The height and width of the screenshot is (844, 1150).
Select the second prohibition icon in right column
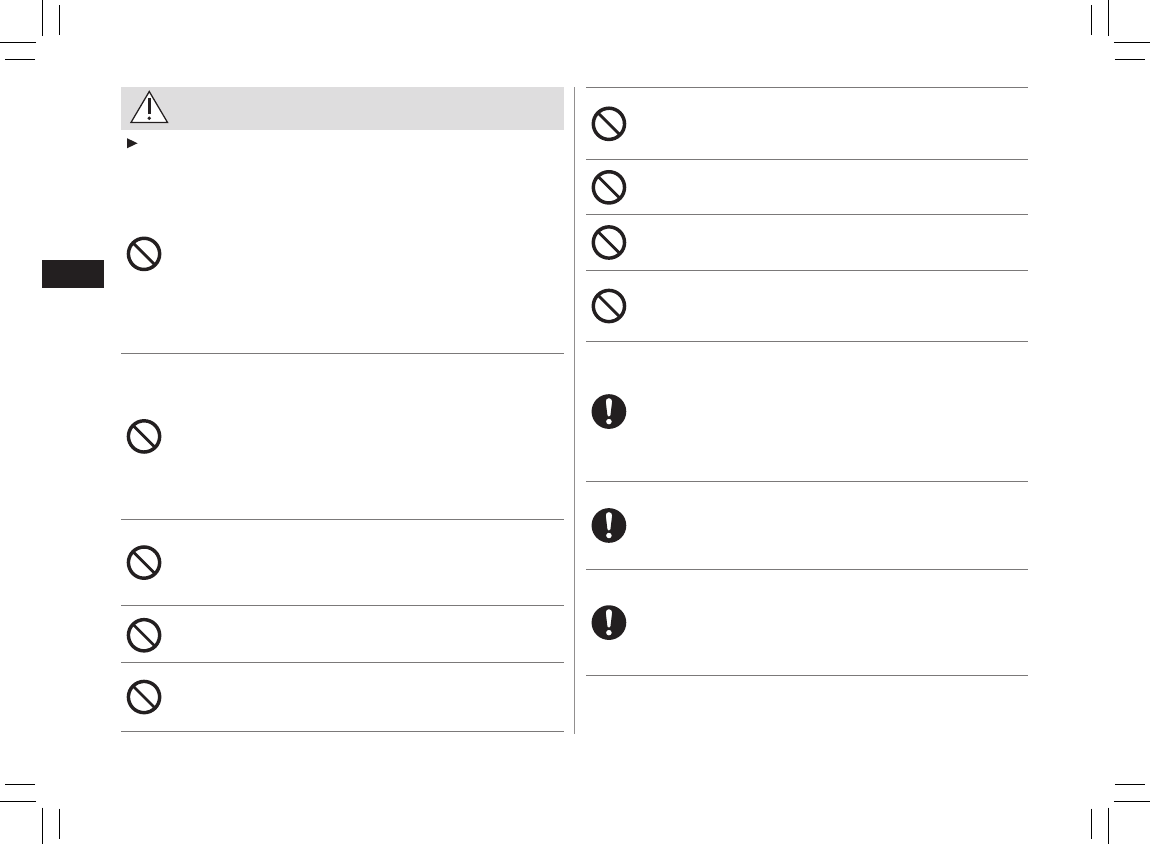pyautogui.click(x=609, y=187)
